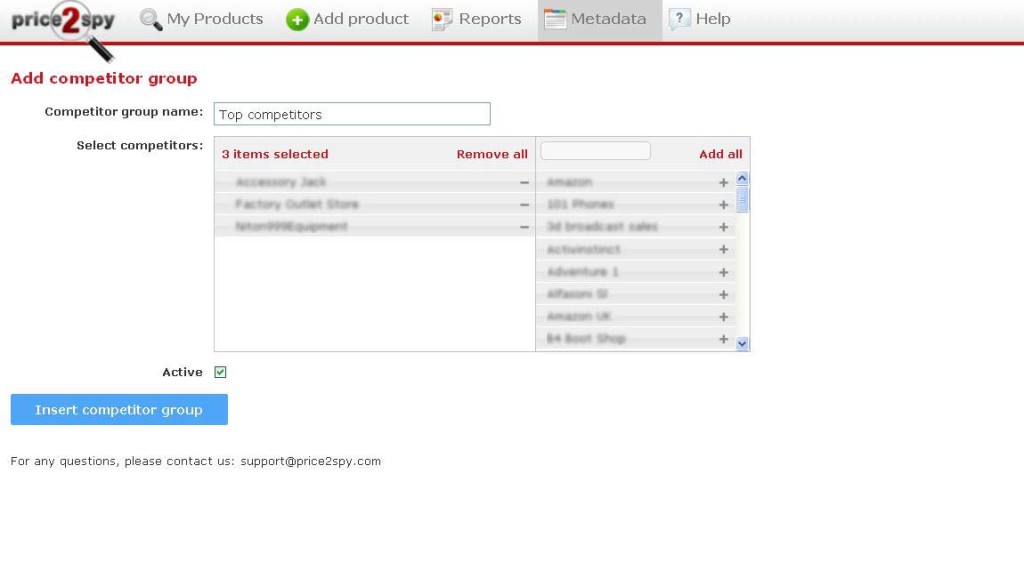Select the Adventure 1 row
This screenshot has height=562, width=1024.
point(635,272)
